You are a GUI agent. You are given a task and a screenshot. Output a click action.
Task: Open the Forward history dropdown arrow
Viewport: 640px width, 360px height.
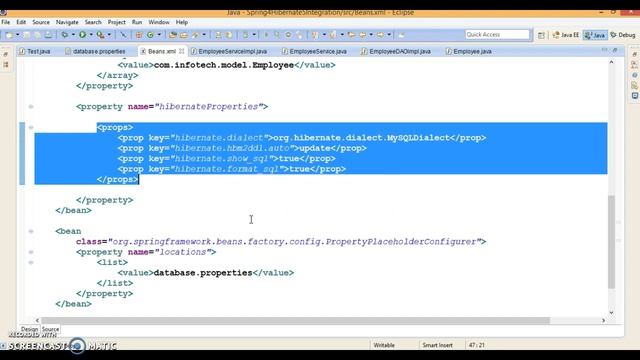[x=389, y=35]
